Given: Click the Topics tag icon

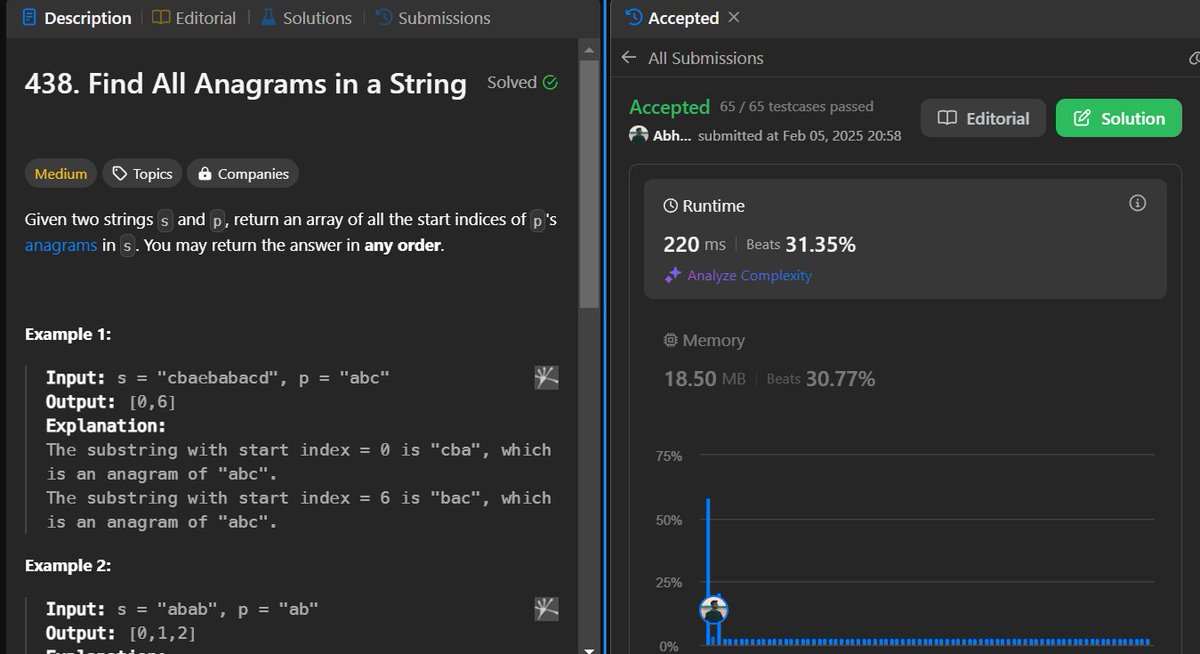Looking at the screenshot, I should 119,173.
